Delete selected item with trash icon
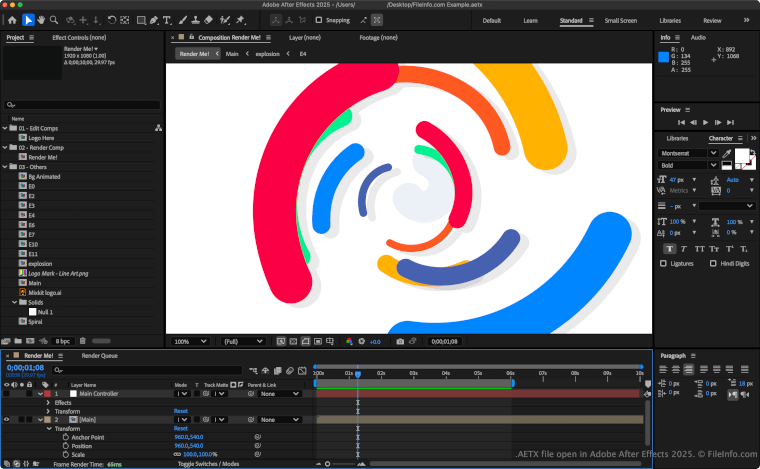 tap(82, 341)
